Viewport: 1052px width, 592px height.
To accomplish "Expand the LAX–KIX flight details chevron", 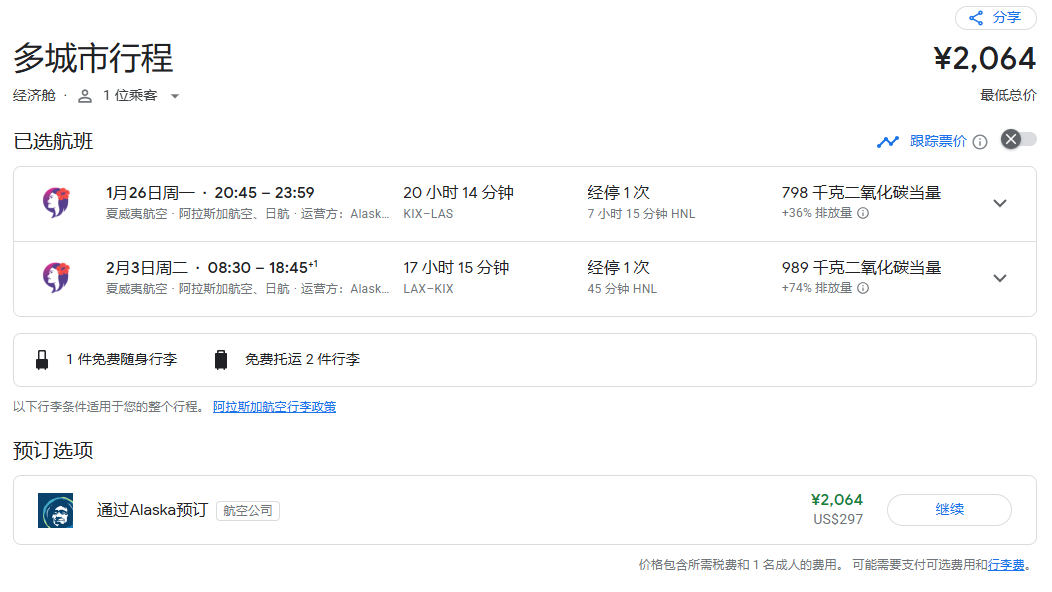I will [1000, 278].
